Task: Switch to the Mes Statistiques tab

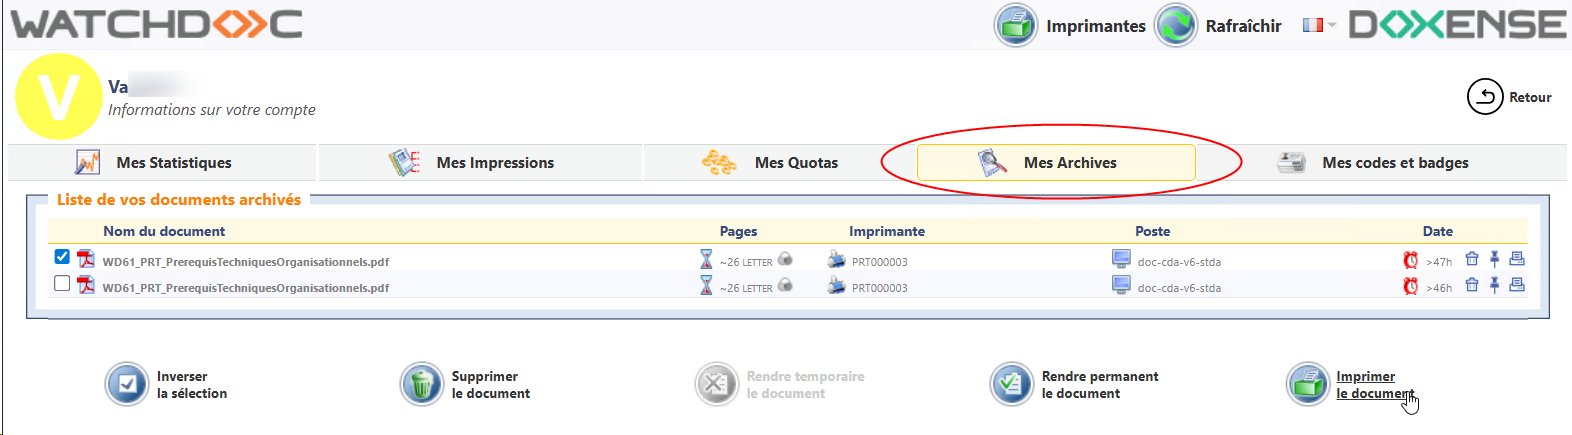Action: tap(162, 163)
